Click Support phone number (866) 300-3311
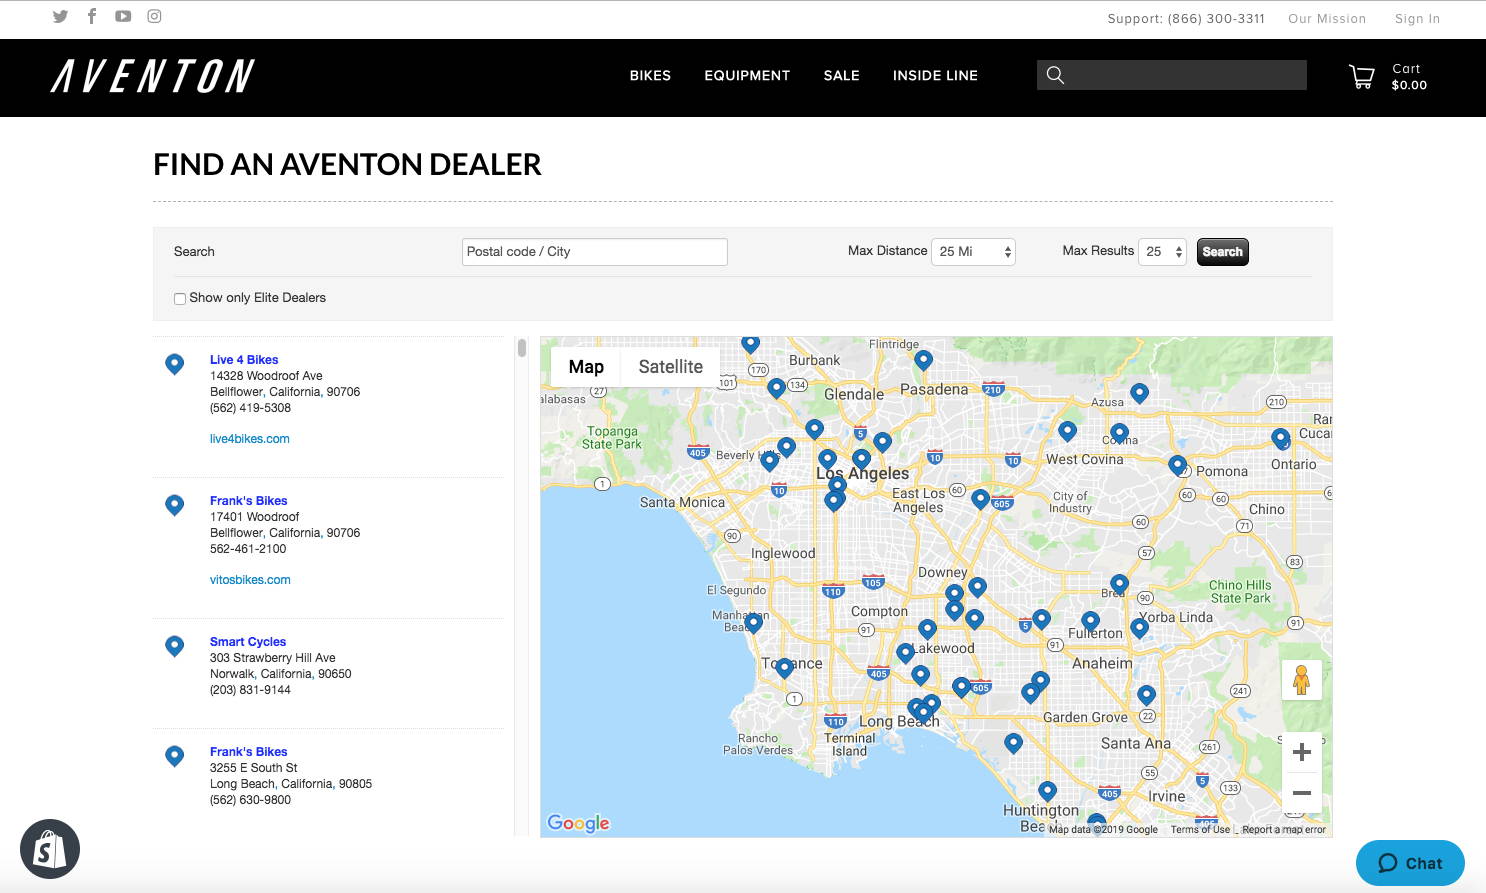 pos(1216,19)
